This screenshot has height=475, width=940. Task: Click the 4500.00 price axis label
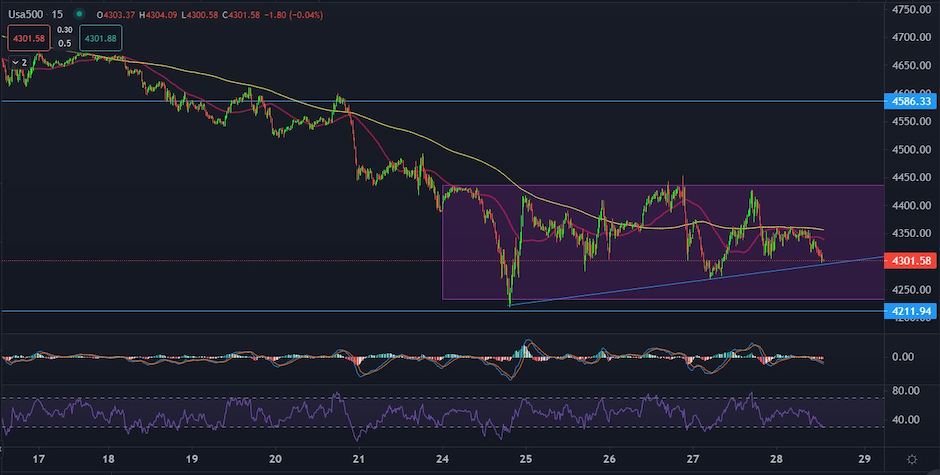[911, 149]
